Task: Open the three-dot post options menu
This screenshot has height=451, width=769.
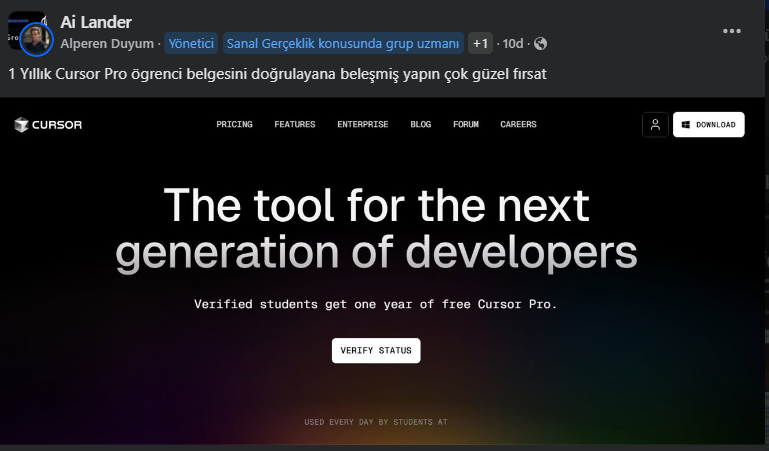Action: pos(731,31)
